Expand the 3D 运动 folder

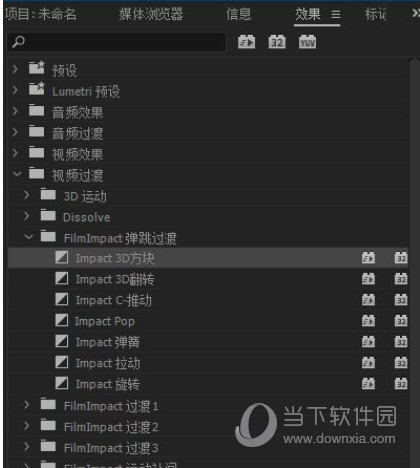pyautogui.click(x=27, y=195)
